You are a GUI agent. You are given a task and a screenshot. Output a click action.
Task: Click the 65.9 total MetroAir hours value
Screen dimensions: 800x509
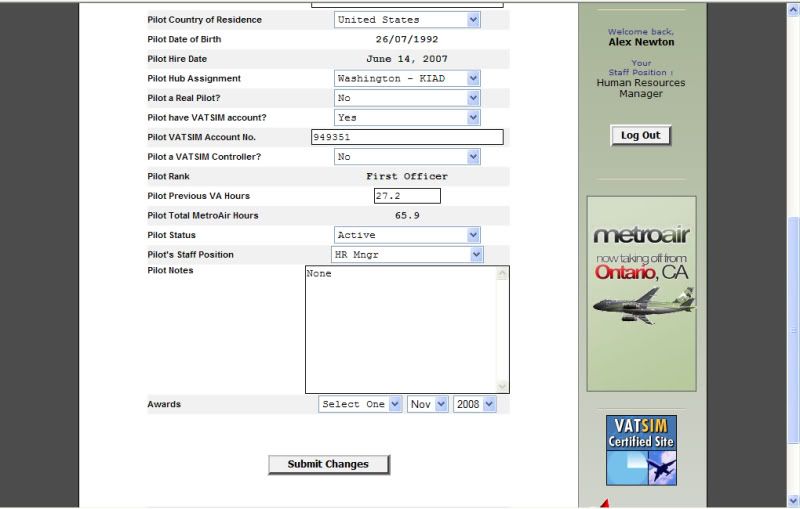click(407, 216)
